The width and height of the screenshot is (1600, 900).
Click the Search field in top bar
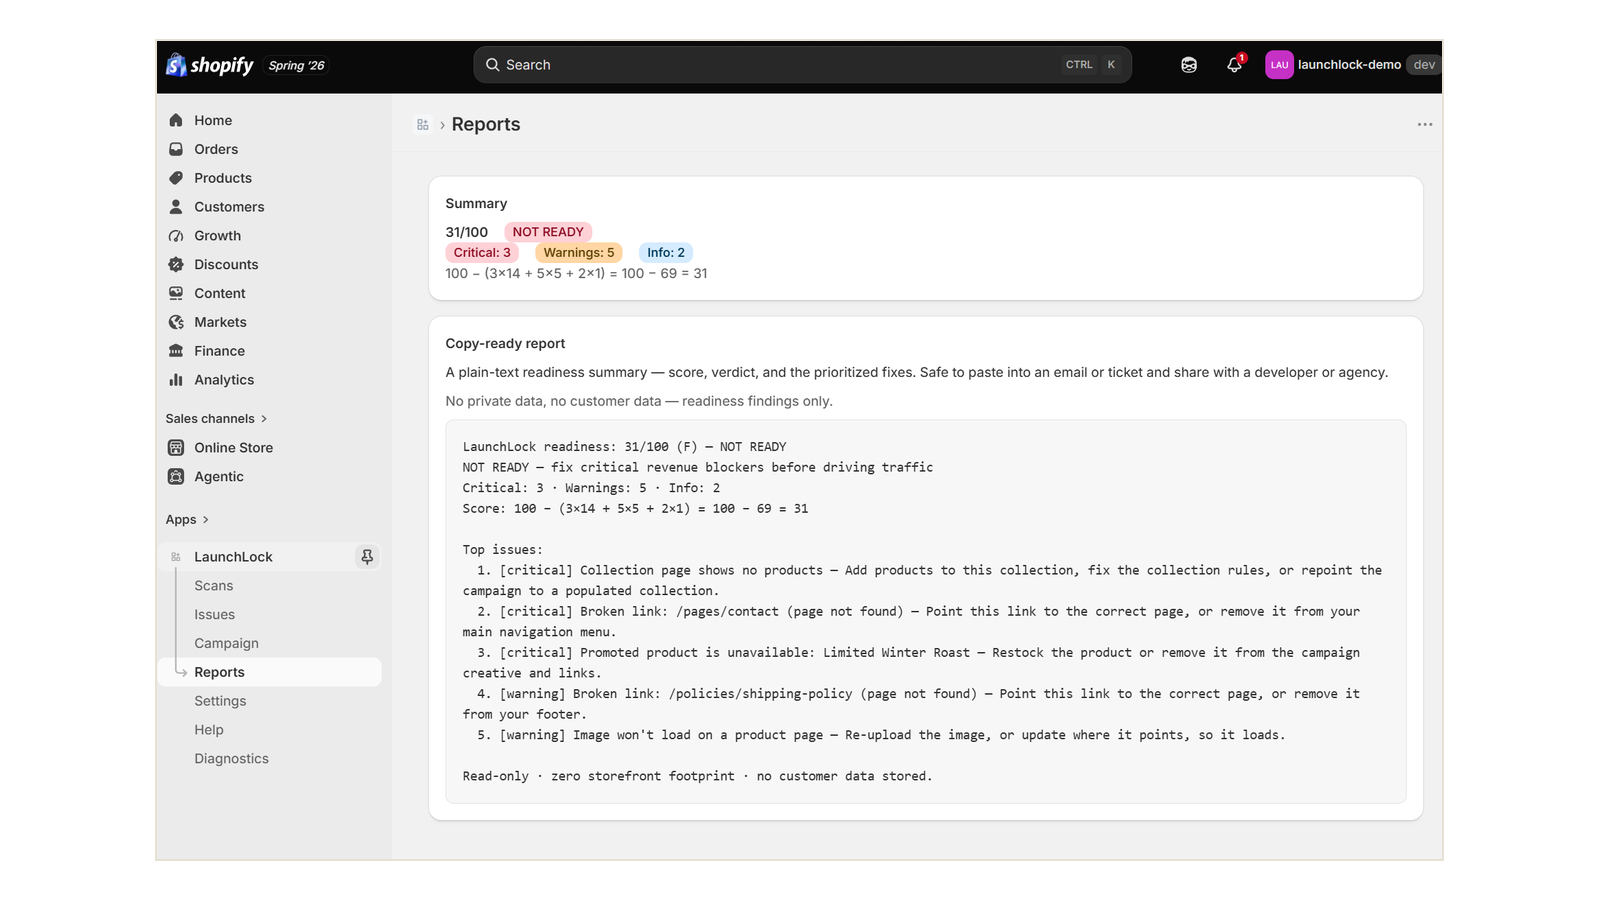pyautogui.click(x=802, y=65)
